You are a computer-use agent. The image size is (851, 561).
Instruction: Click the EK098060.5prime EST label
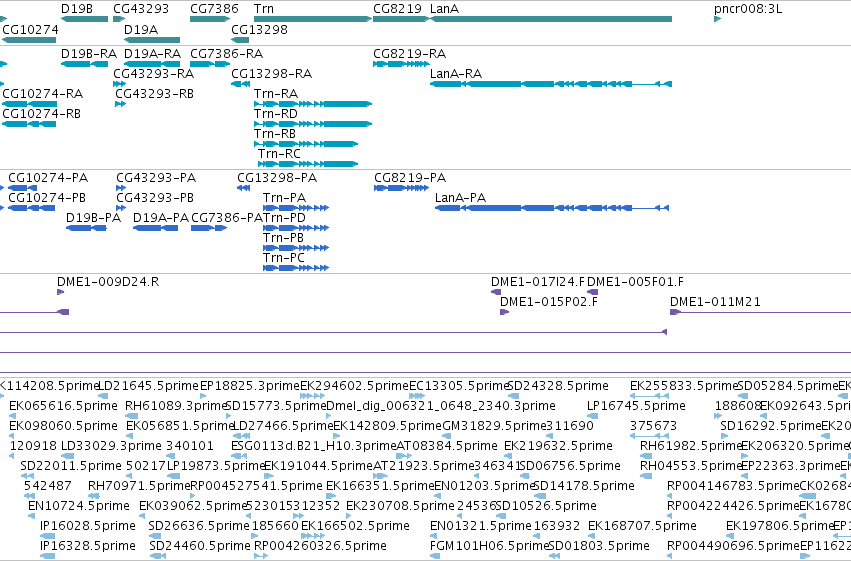63,426
